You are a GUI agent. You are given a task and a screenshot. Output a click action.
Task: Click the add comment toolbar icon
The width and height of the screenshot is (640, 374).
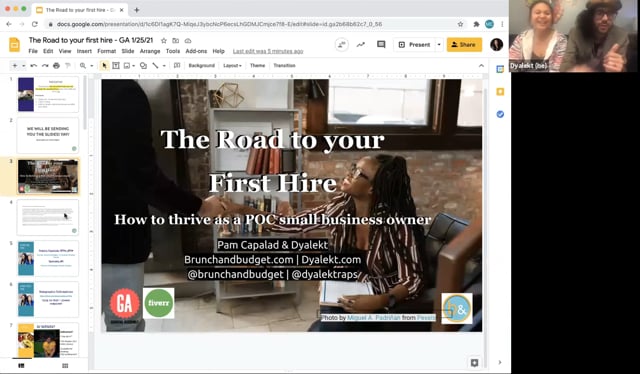177,65
